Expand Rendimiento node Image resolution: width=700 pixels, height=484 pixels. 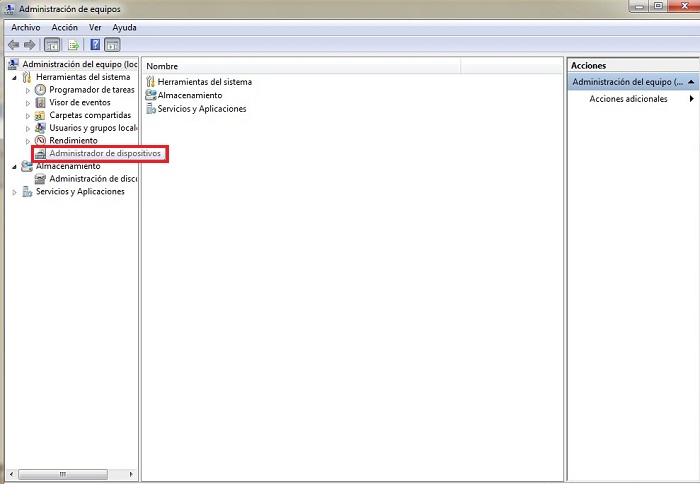(28, 141)
